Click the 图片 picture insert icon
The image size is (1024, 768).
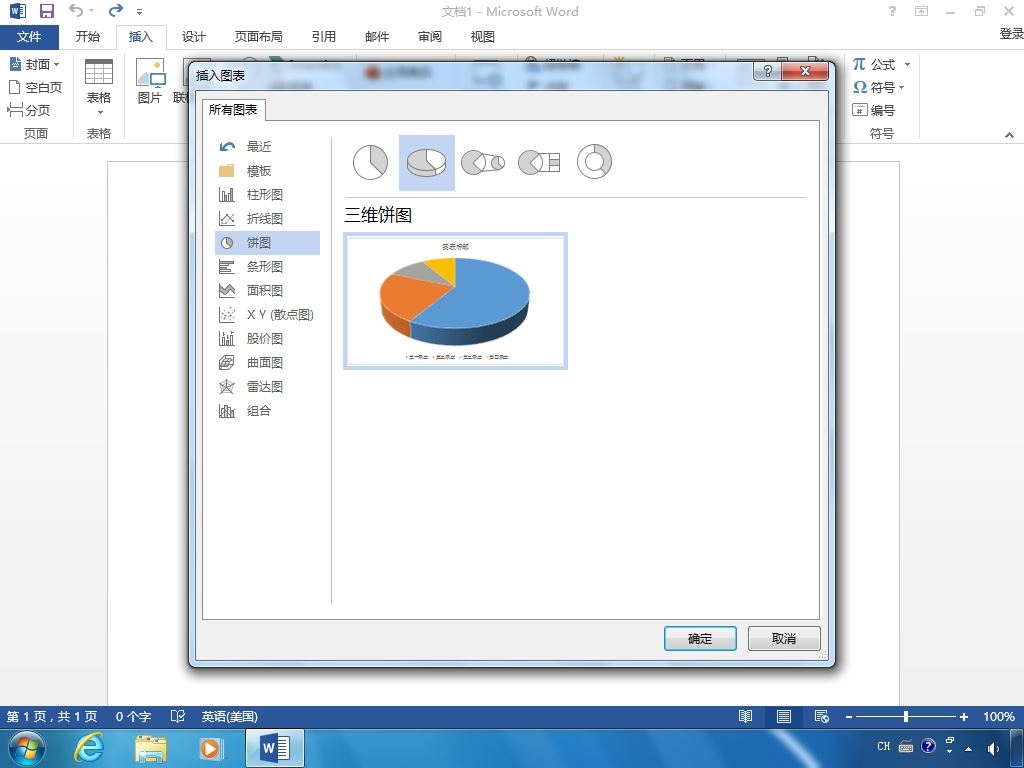tap(150, 81)
